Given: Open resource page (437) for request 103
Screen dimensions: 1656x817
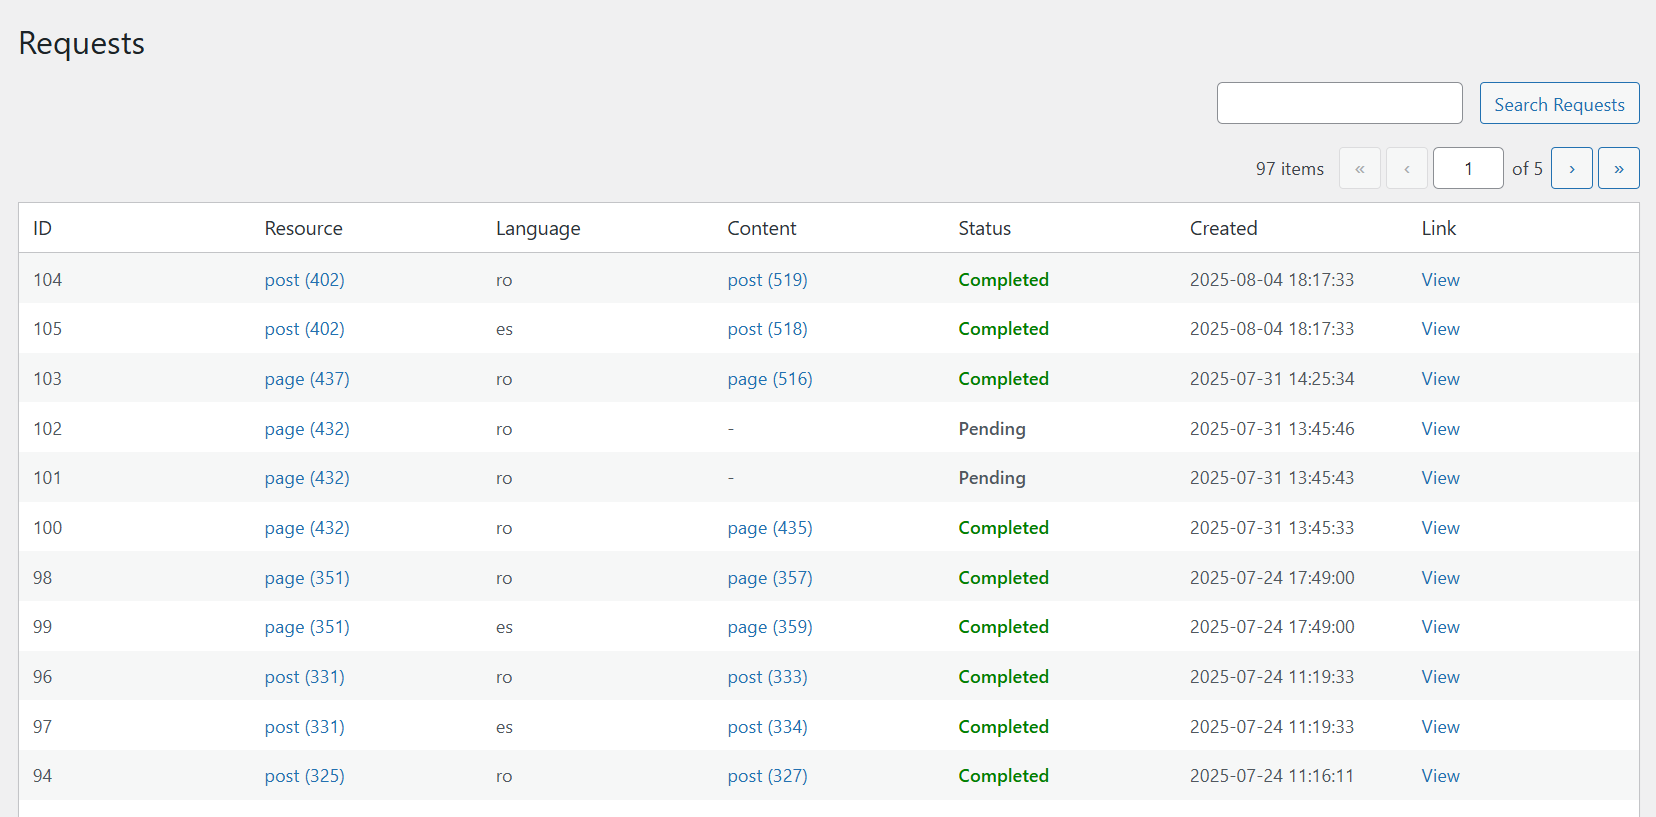Looking at the screenshot, I should click(x=307, y=379).
